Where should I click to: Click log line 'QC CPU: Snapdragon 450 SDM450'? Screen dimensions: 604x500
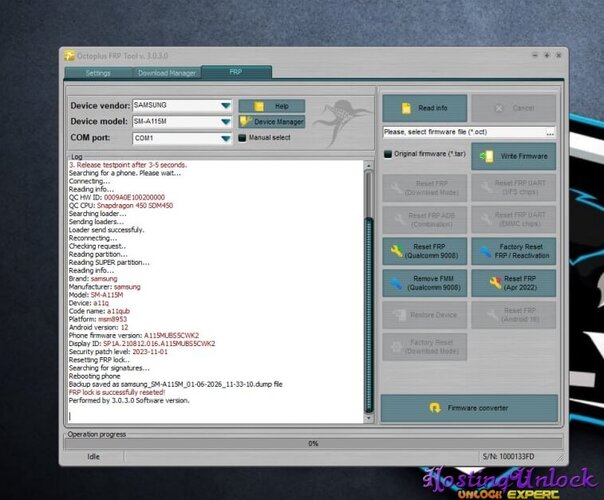tap(121, 205)
